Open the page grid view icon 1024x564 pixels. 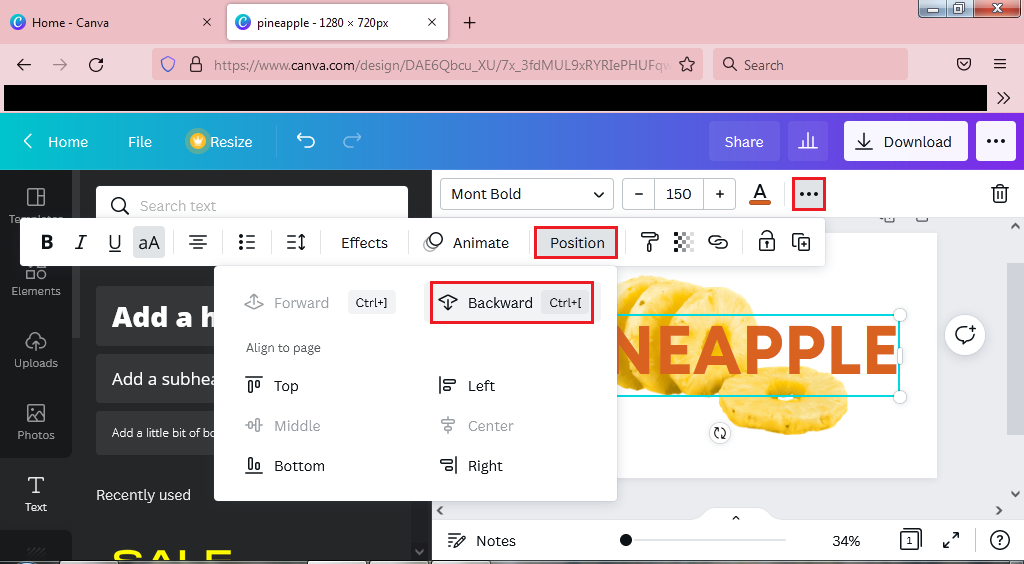point(910,540)
